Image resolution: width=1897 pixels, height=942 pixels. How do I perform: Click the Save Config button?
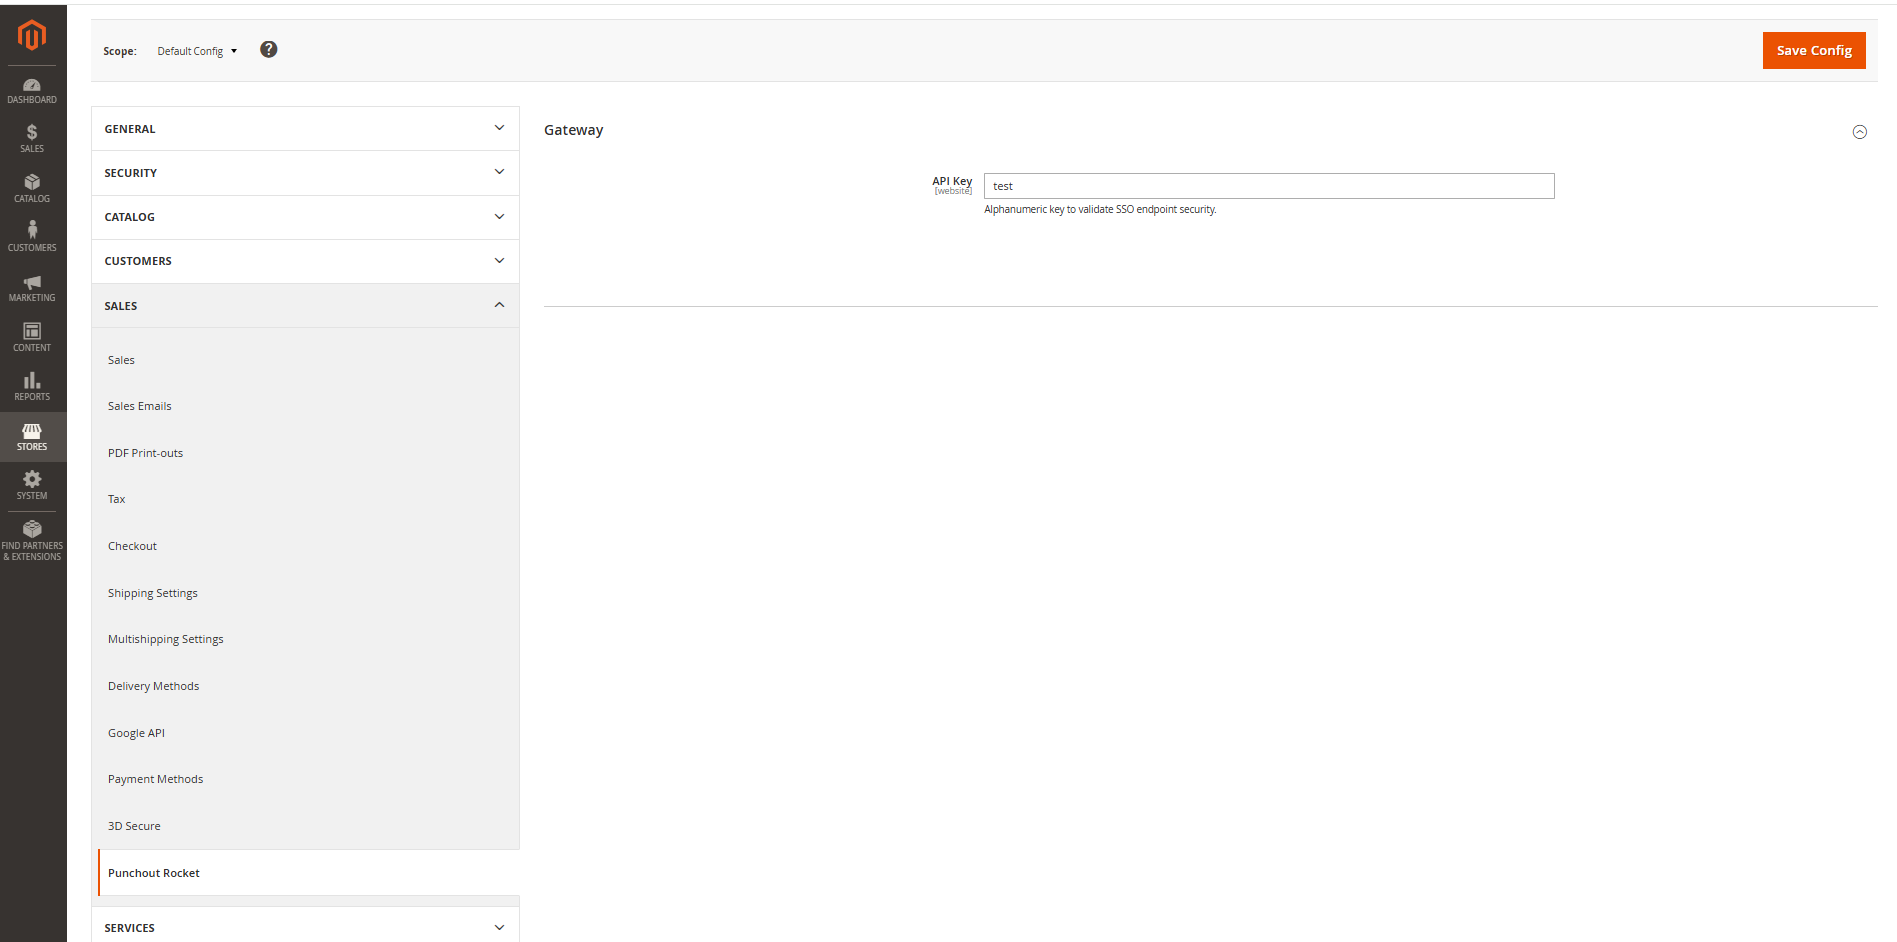pos(1813,50)
